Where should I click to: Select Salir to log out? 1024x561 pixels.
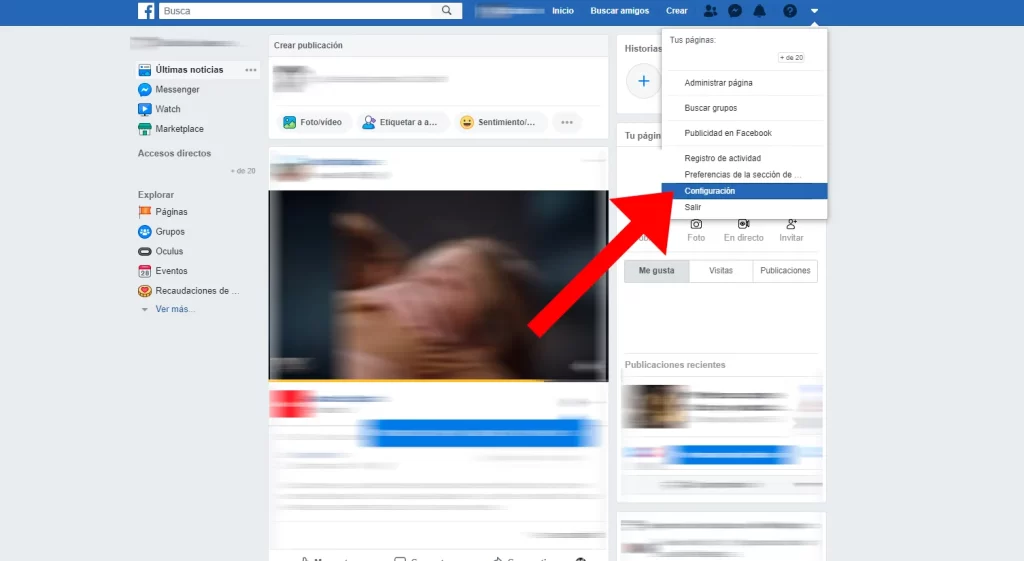tap(693, 207)
